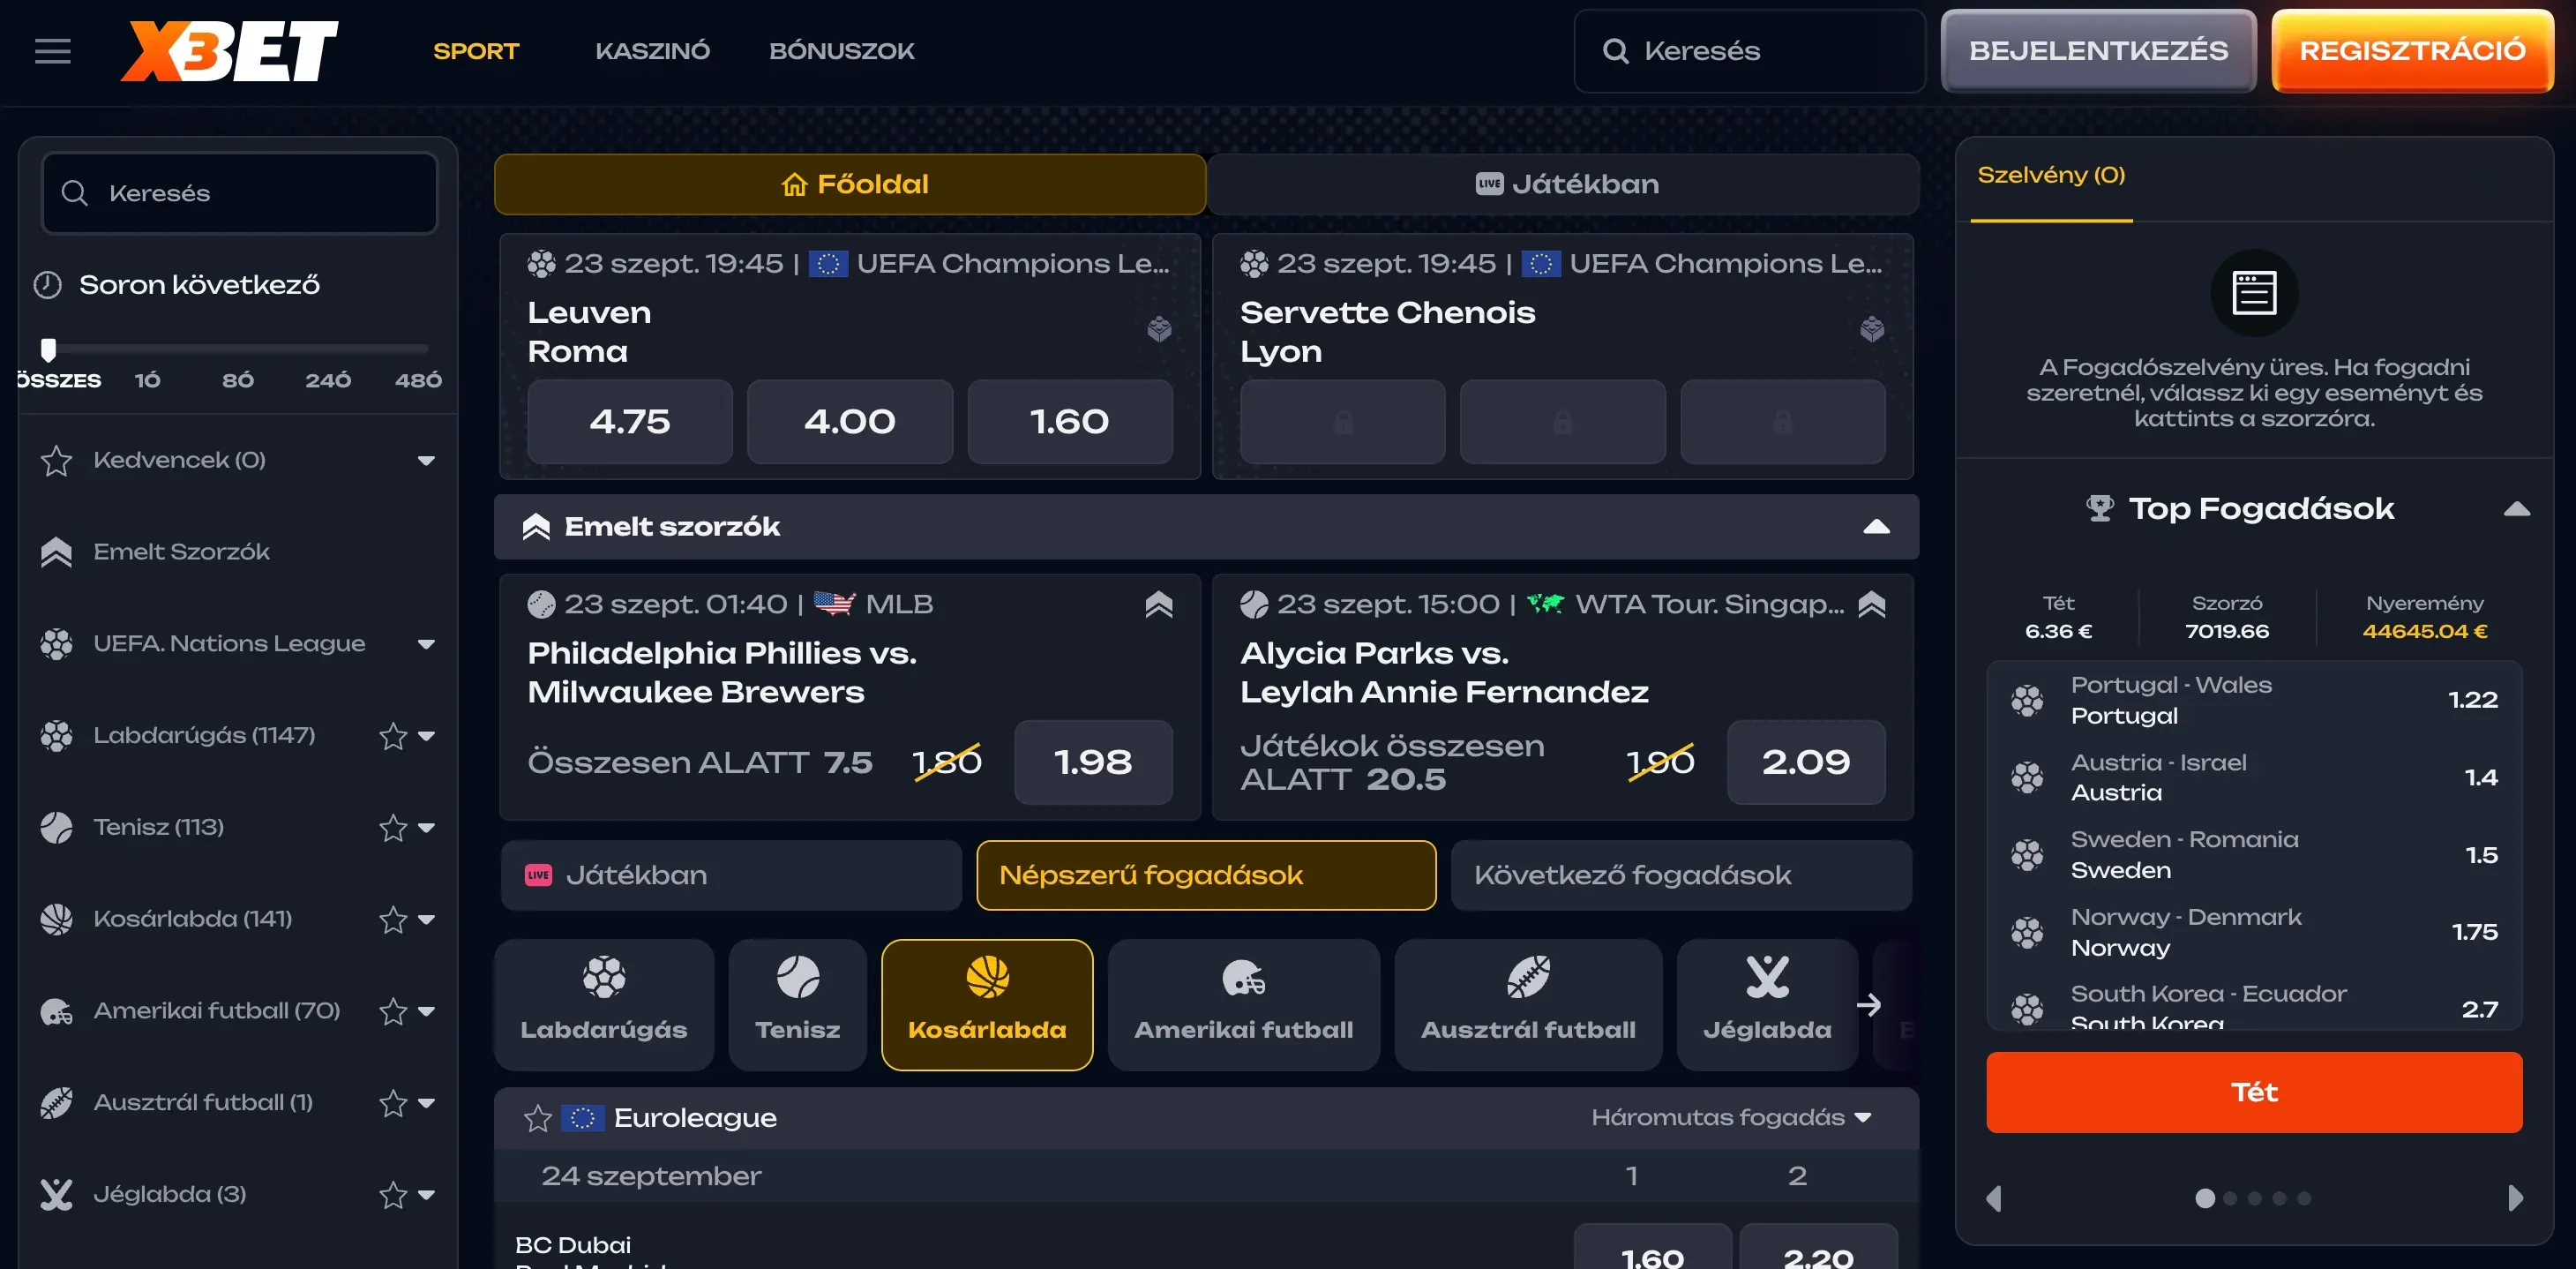Collapse the Top Fogadások panel
Viewport: 2576px width, 1269px height.
(x=2516, y=509)
